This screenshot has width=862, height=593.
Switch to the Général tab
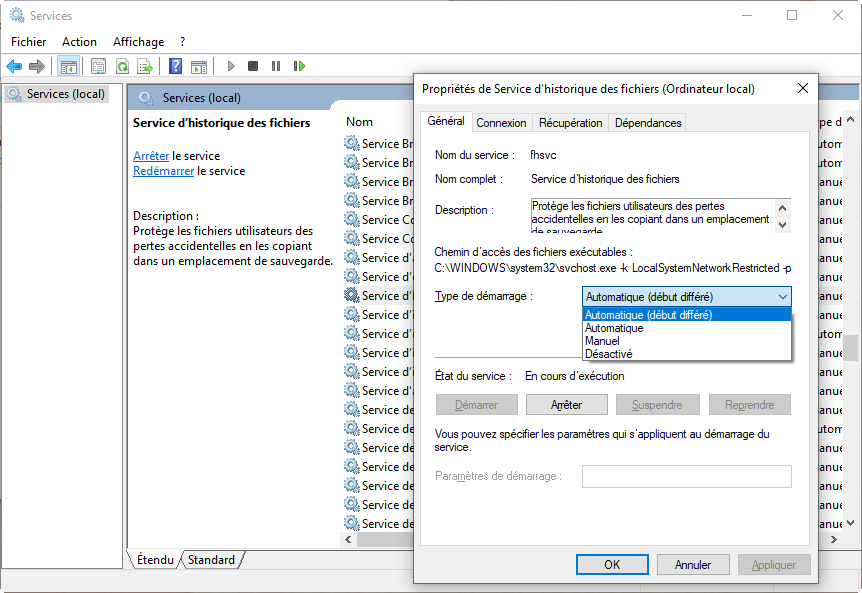coord(446,121)
